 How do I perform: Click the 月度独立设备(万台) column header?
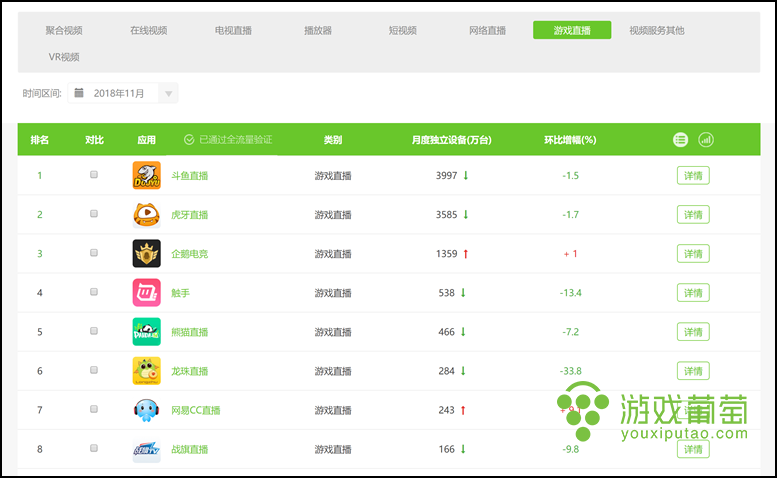(451, 140)
